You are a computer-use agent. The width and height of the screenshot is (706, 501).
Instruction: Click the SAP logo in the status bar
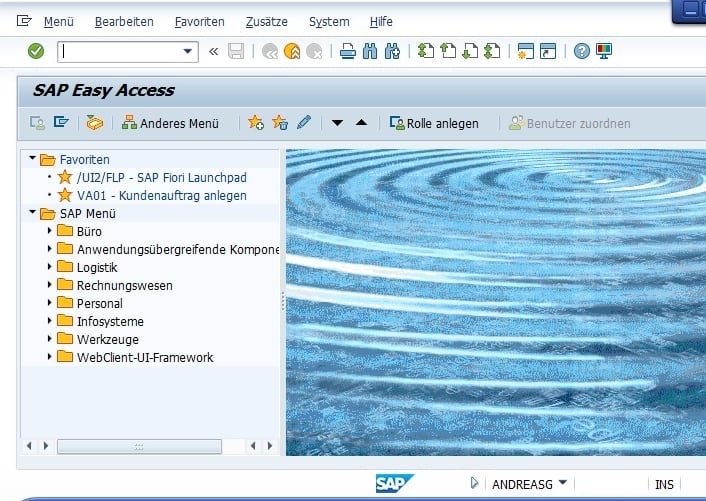395,483
